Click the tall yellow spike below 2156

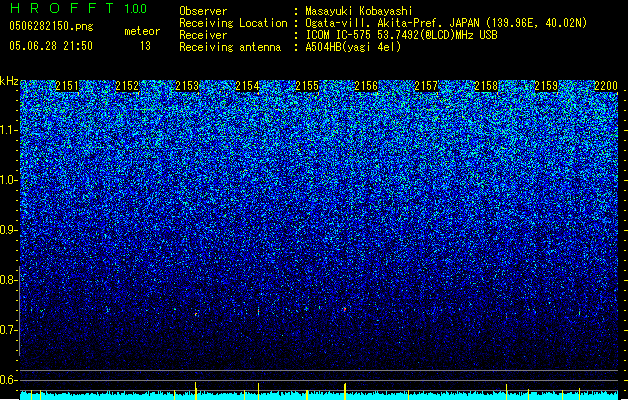345,391
